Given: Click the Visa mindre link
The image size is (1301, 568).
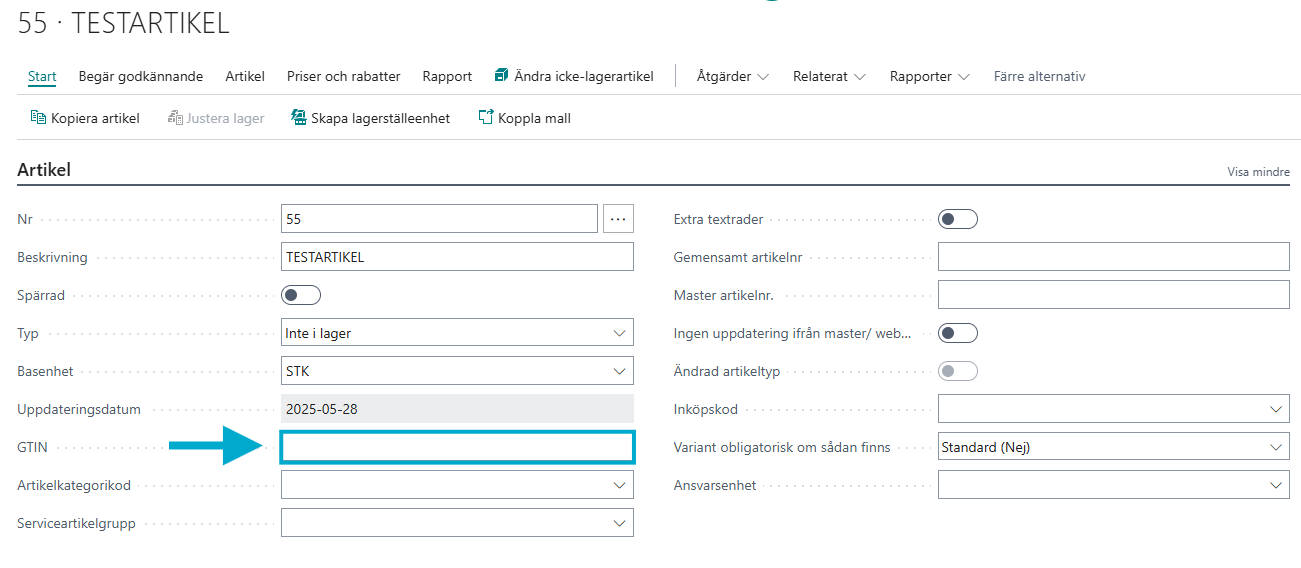Looking at the screenshot, I should tap(1258, 172).
